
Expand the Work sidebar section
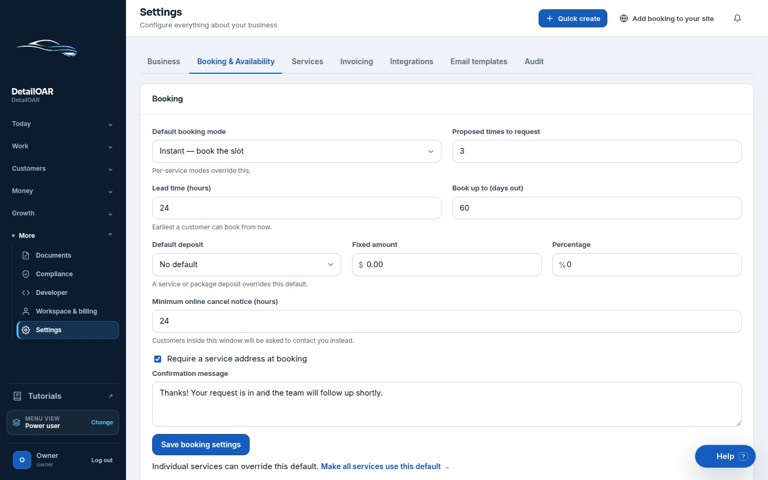click(63, 146)
